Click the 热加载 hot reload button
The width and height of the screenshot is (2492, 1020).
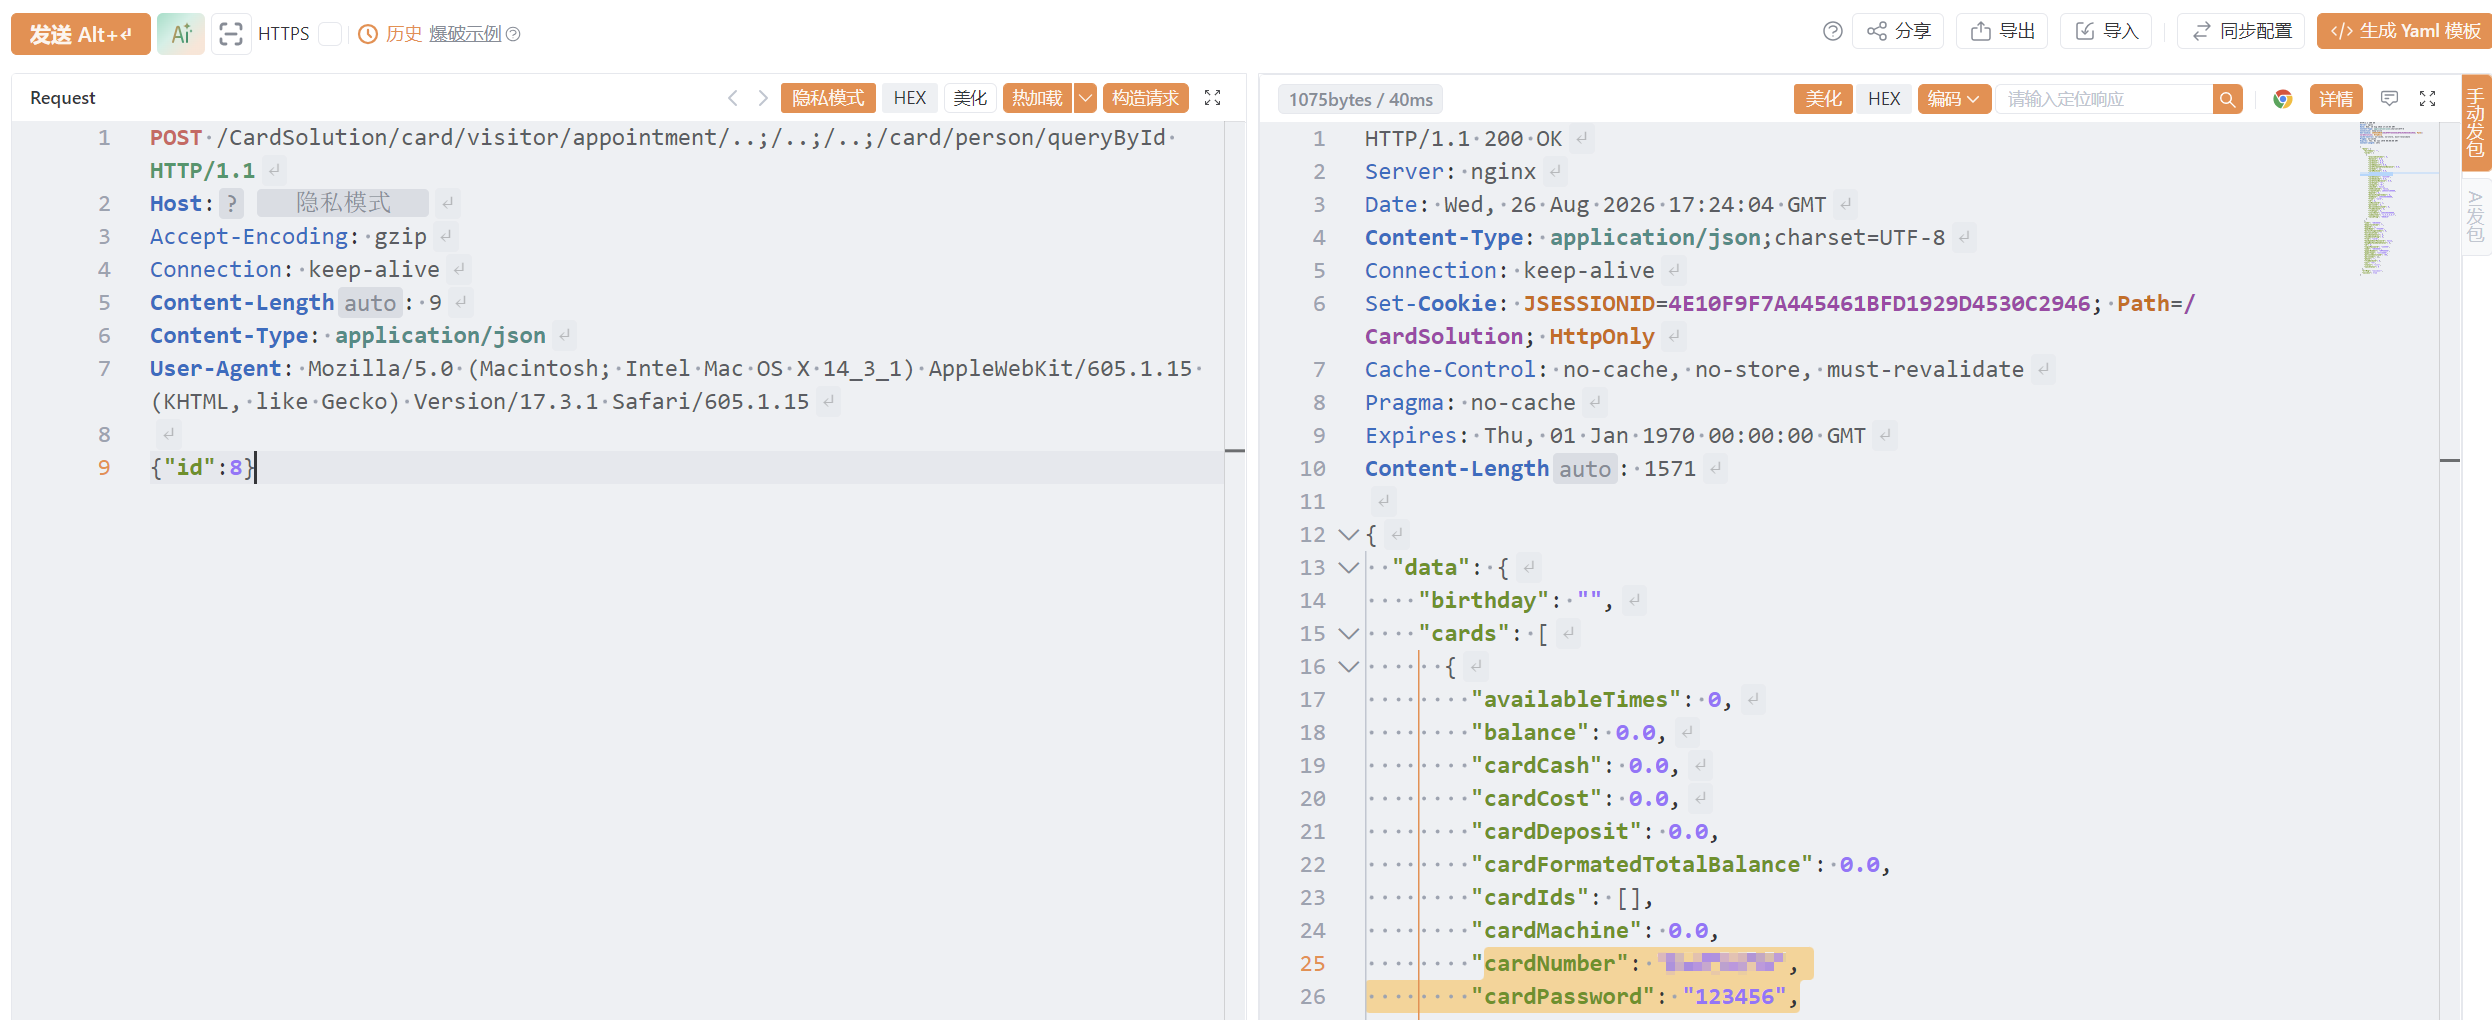coord(1037,98)
